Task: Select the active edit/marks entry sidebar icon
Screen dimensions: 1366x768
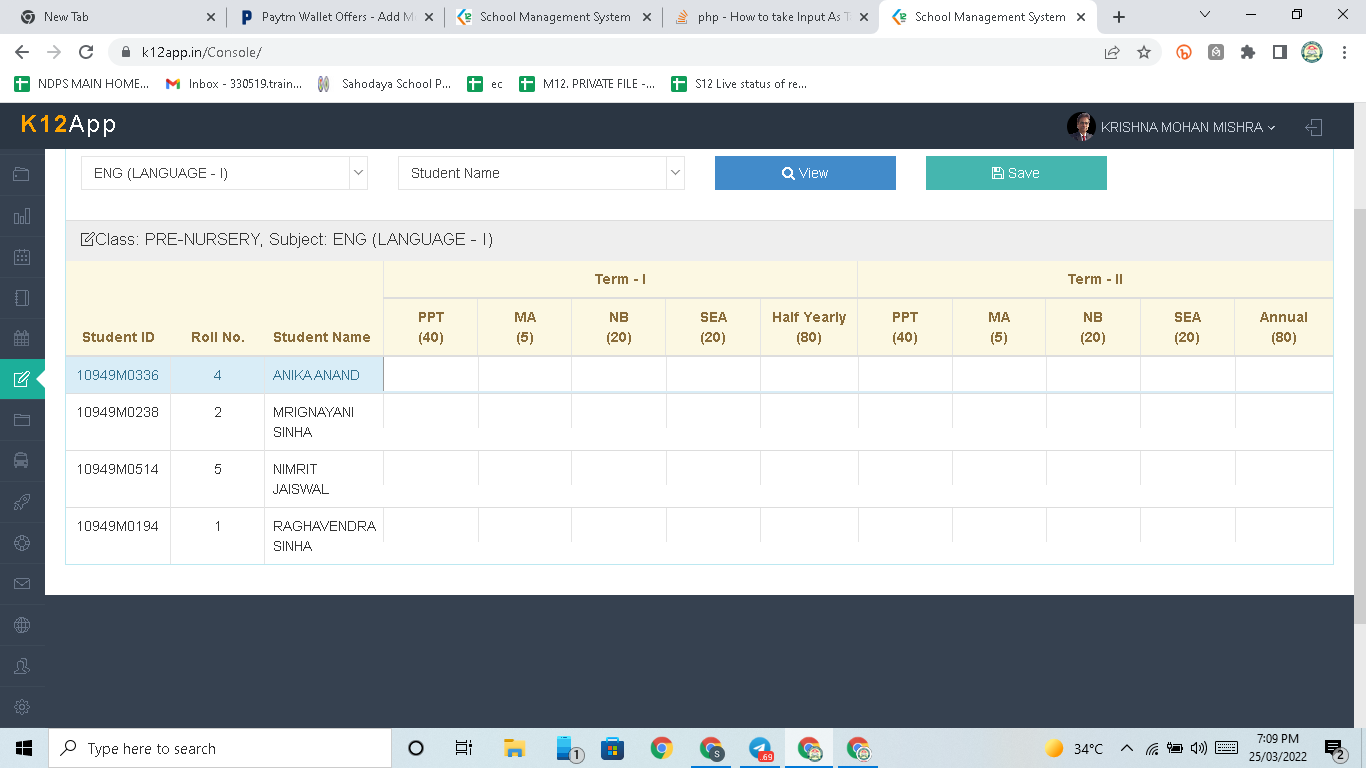Action: click(x=22, y=379)
